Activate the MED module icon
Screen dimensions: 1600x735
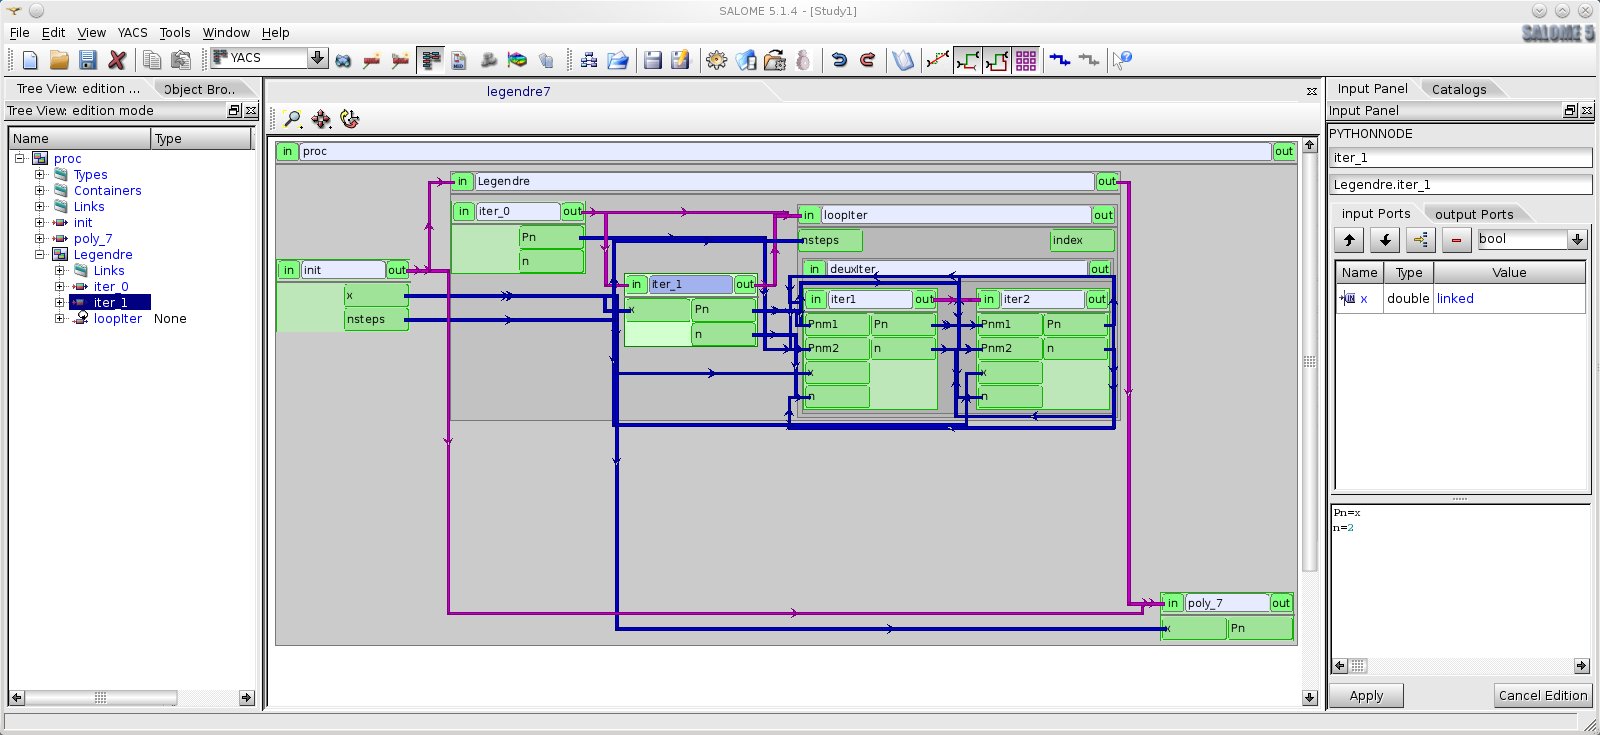459,60
